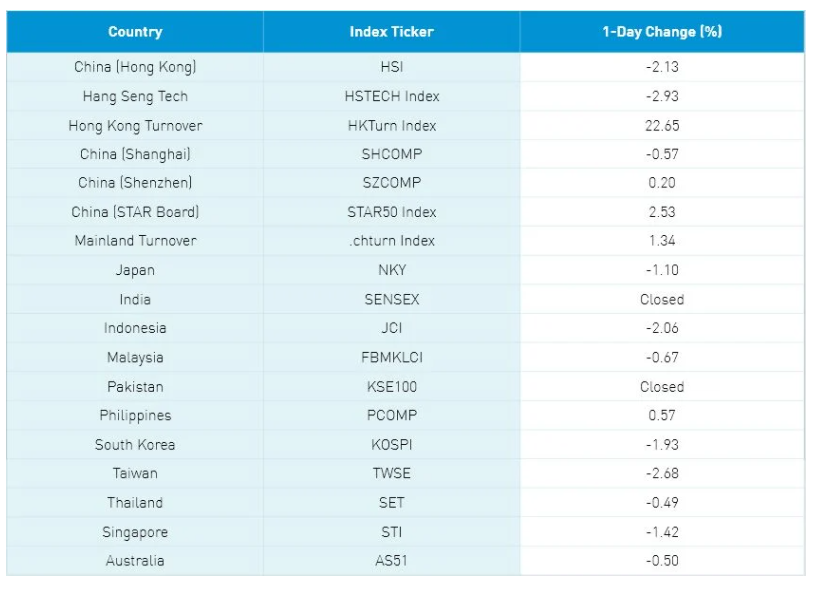Select the STAR50 Index ticker cell

[392, 212]
